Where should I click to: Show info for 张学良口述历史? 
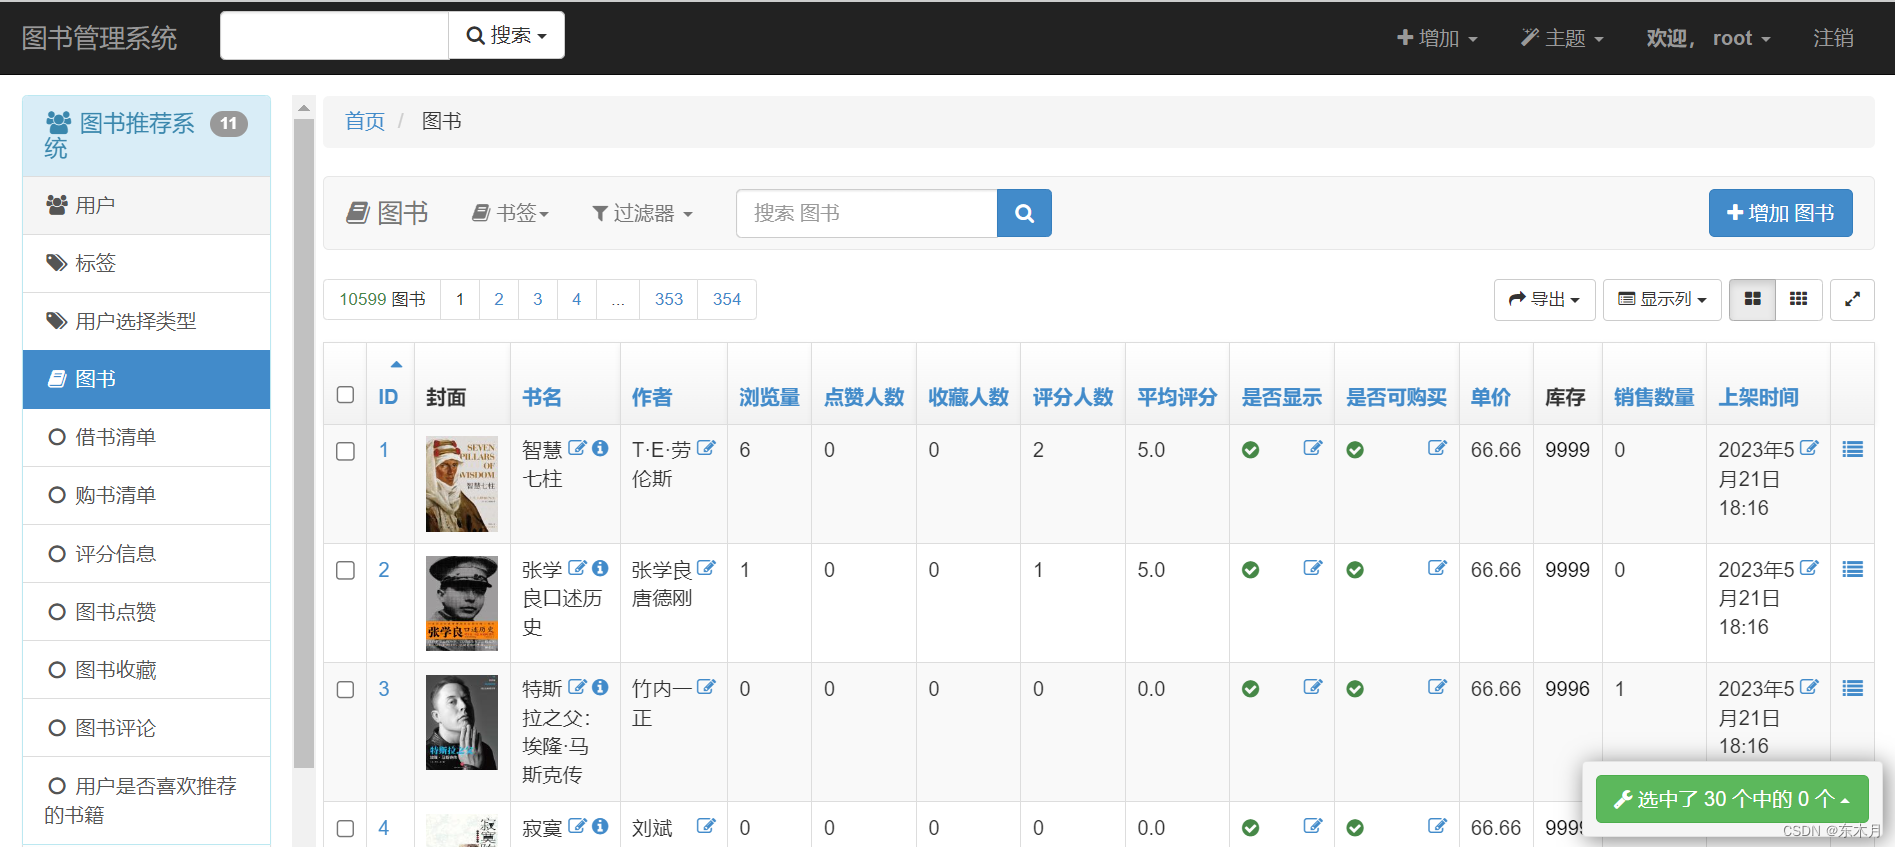click(x=600, y=568)
